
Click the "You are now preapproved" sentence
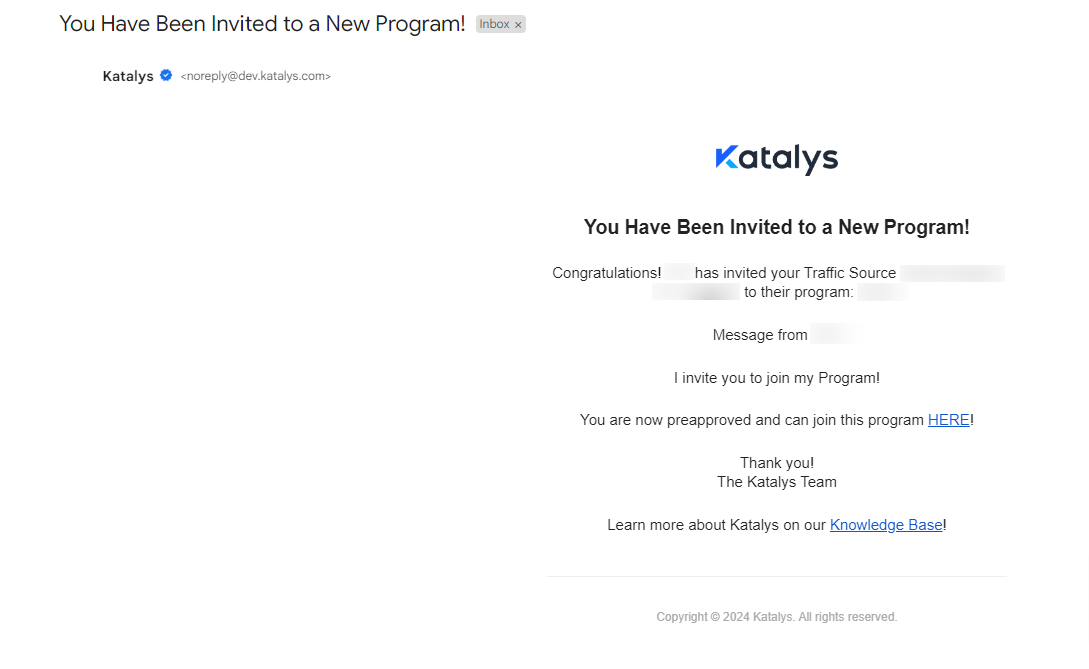[752, 420]
